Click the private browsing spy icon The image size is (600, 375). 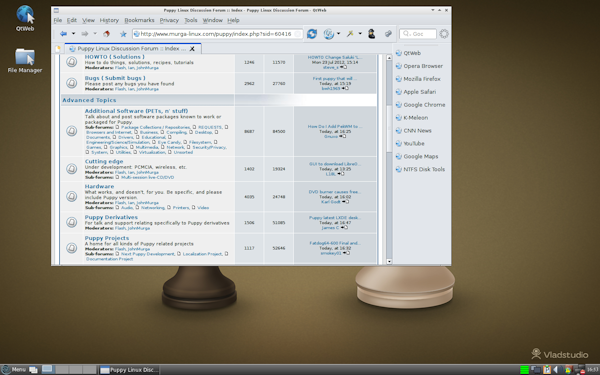(372, 34)
